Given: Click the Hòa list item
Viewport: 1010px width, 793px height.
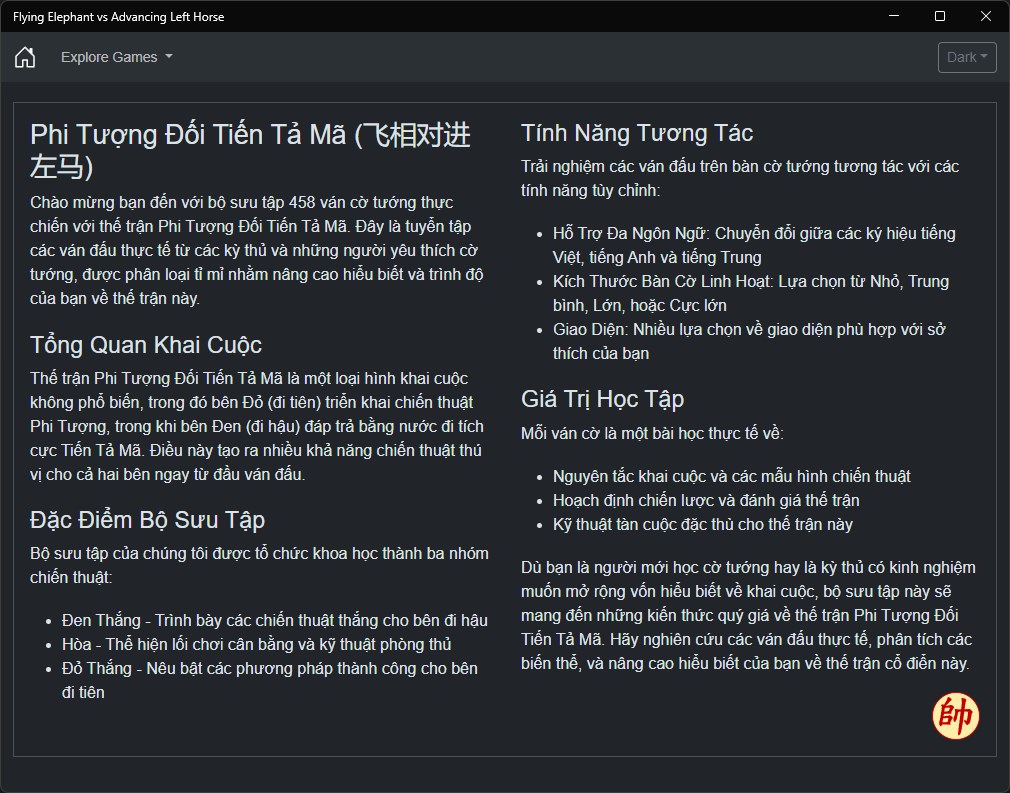Looking at the screenshot, I should [256, 644].
